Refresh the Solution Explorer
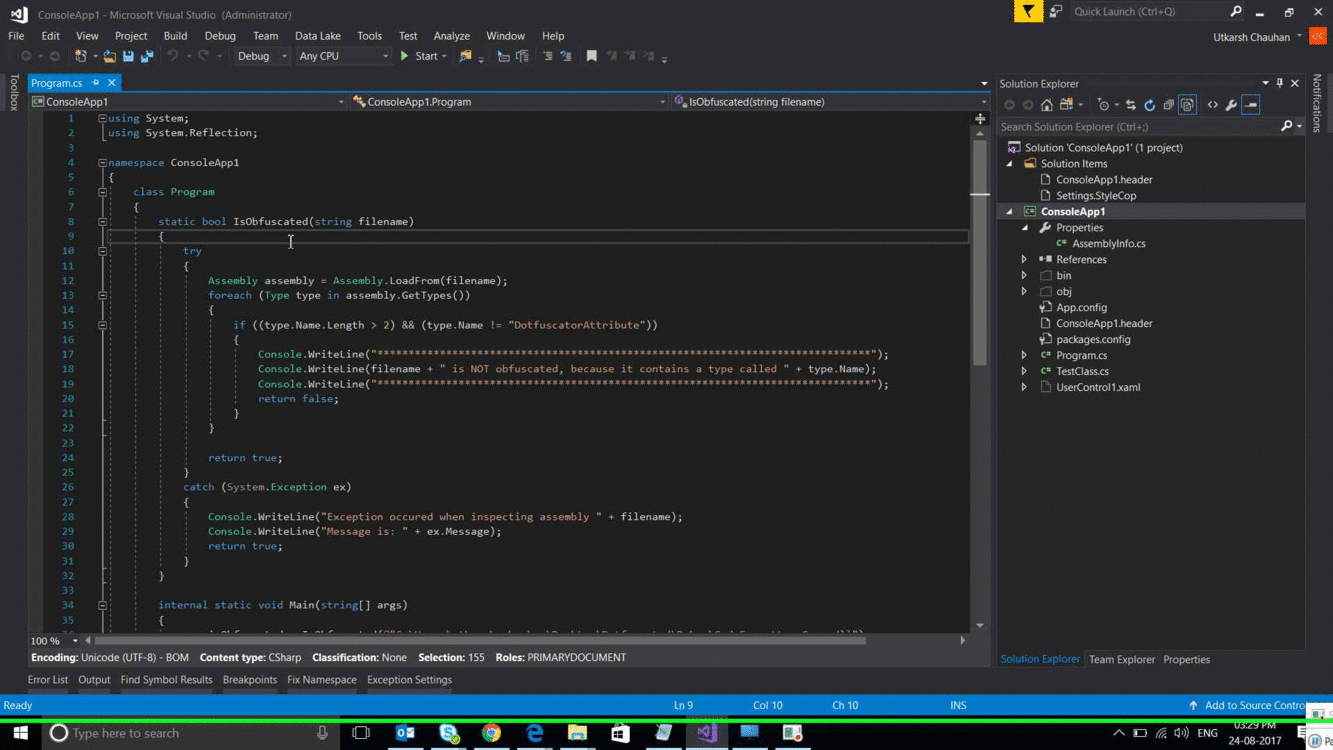1333x750 pixels. [1148, 104]
